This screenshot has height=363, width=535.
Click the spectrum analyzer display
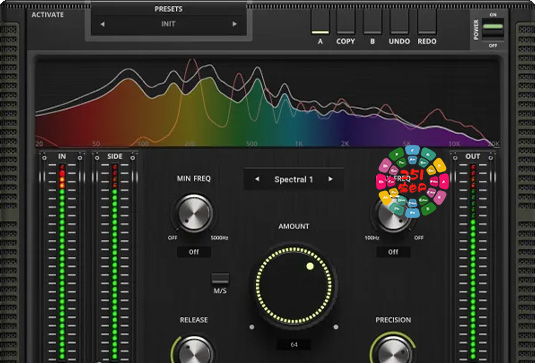pyautogui.click(x=268, y=103)
